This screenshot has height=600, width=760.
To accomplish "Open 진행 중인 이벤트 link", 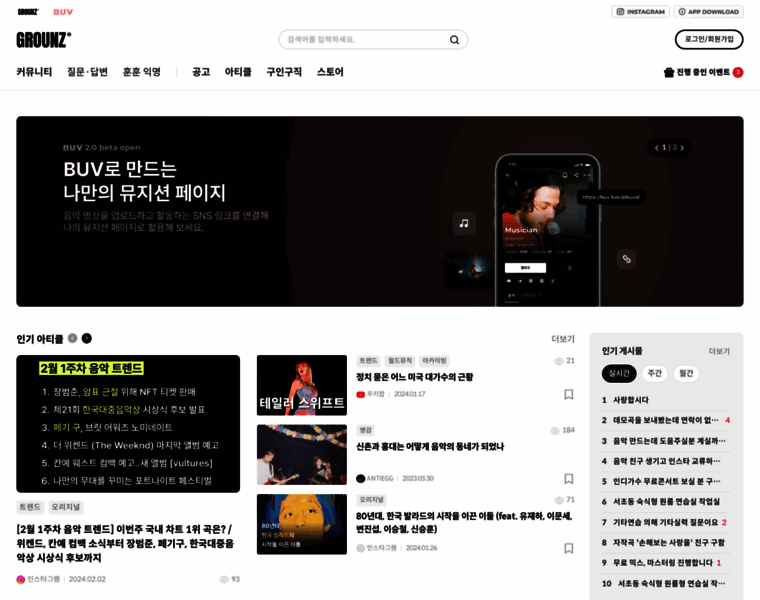I will (703, 72).
